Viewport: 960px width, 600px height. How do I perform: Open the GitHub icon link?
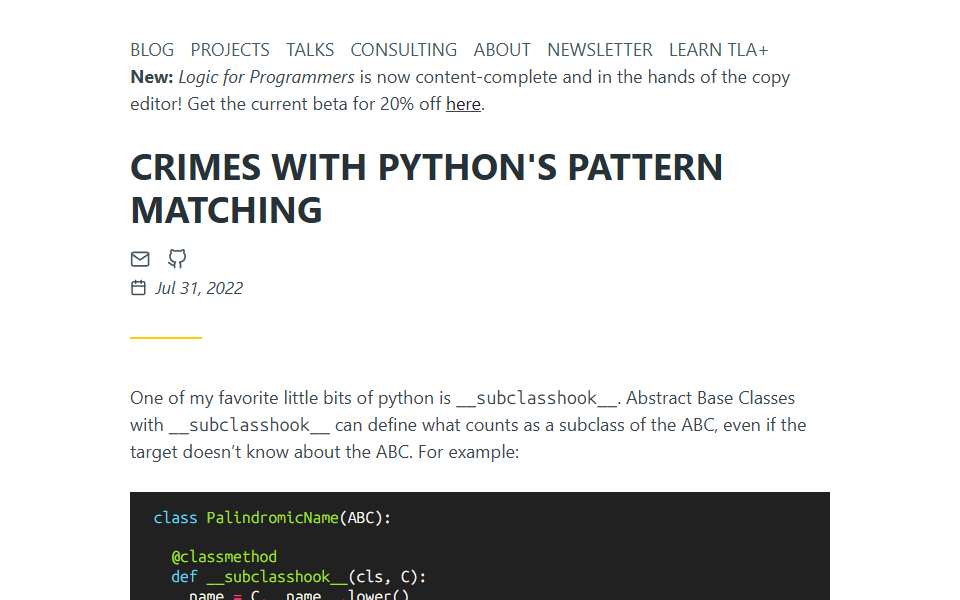pyautogui.click(x=177, y=259)
